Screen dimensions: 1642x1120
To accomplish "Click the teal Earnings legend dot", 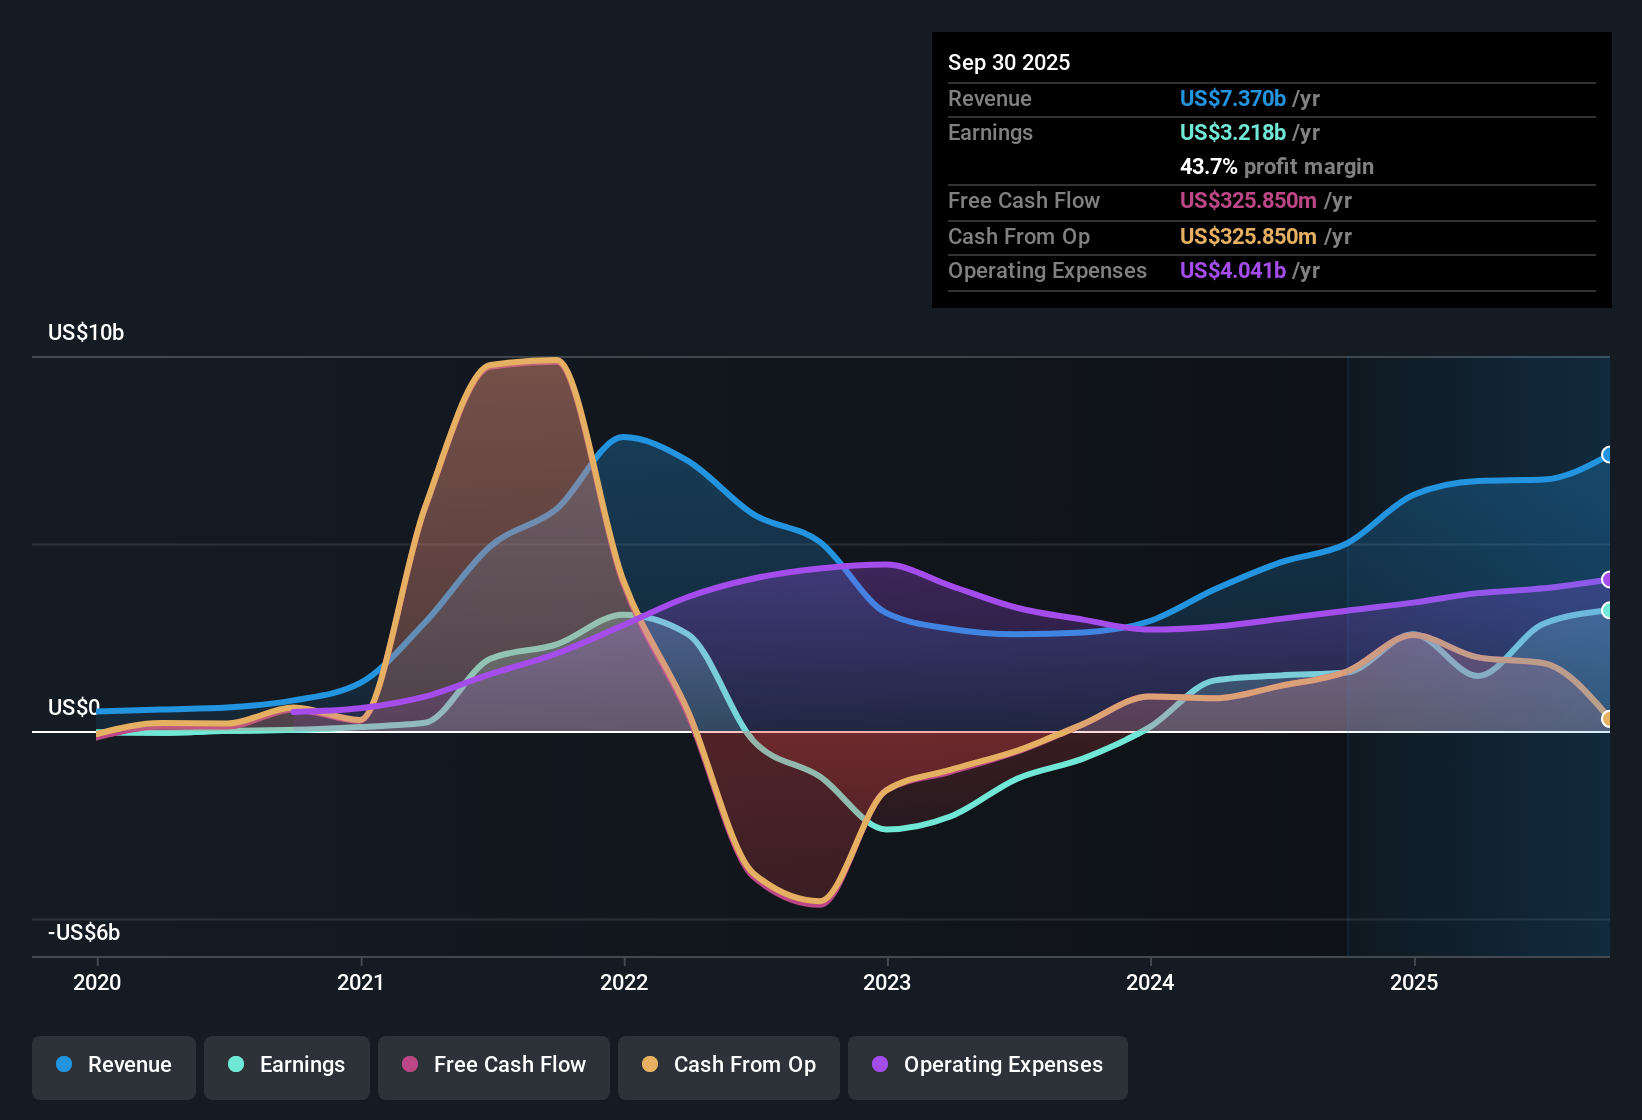I will pyautogui.click(x=236, y=1066).
